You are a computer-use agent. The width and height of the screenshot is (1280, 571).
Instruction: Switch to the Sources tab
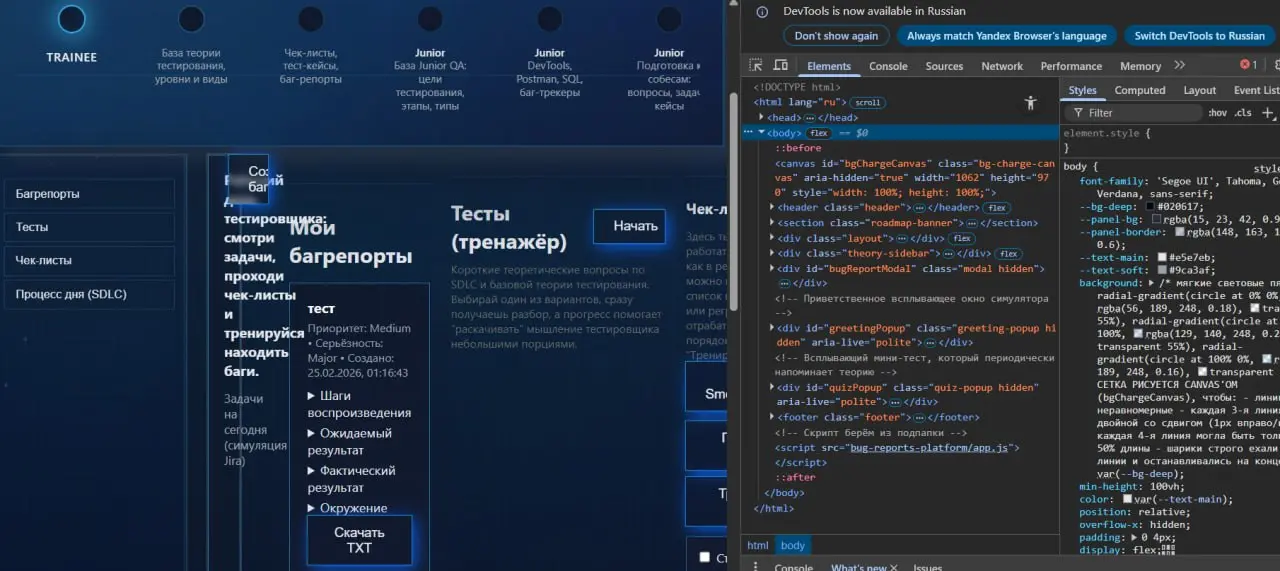pyautogui.click(x=944, y=66)
